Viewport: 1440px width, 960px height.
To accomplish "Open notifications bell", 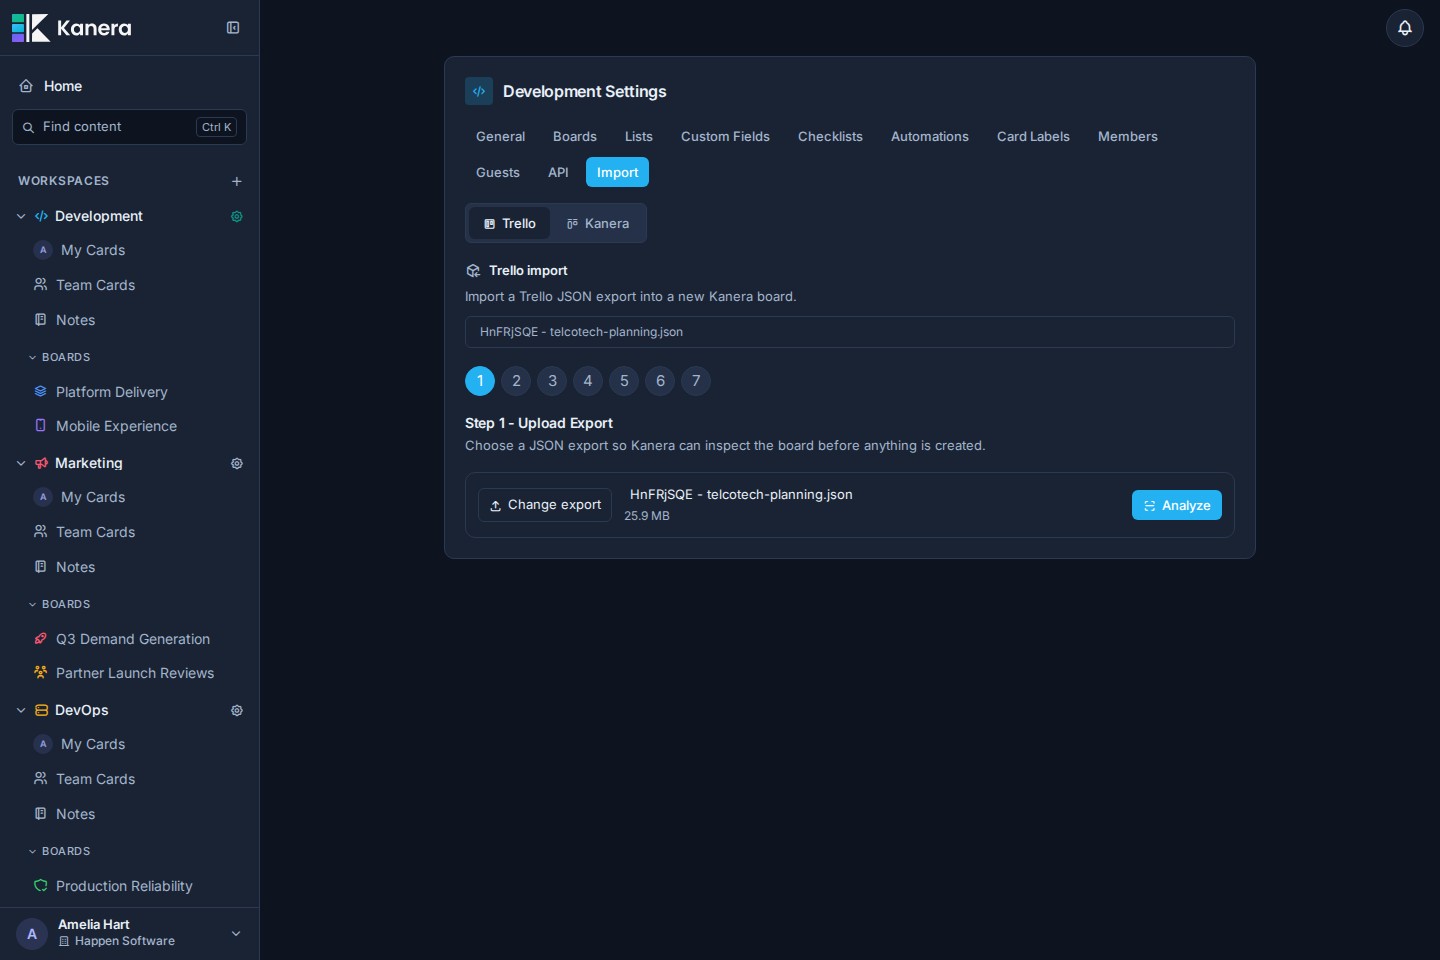I will [1404, 28].
